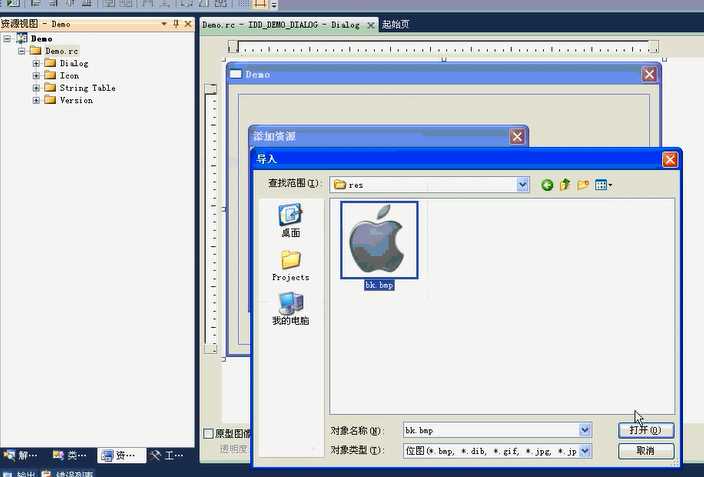Open the Desktop (桌面) shortcut

tap(290, 220)
